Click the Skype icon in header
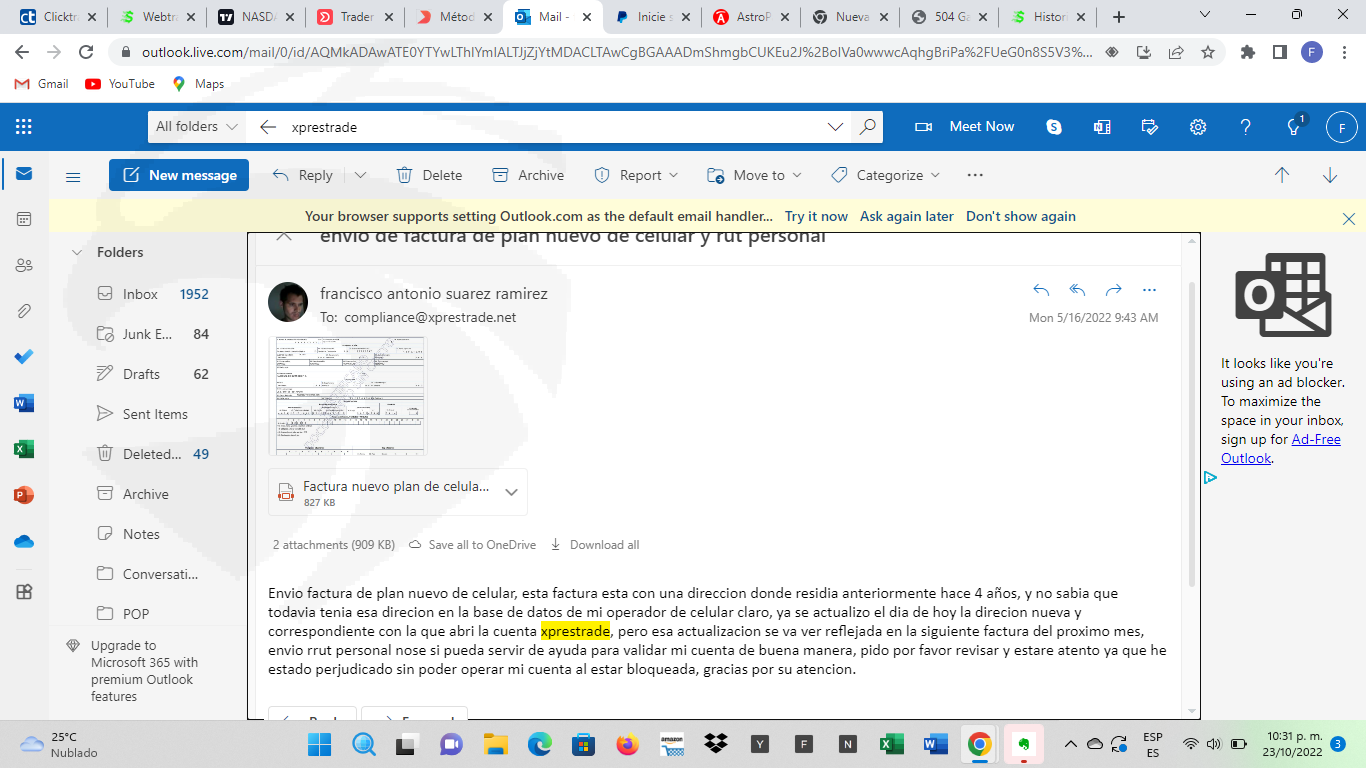 coord(1054,127)
